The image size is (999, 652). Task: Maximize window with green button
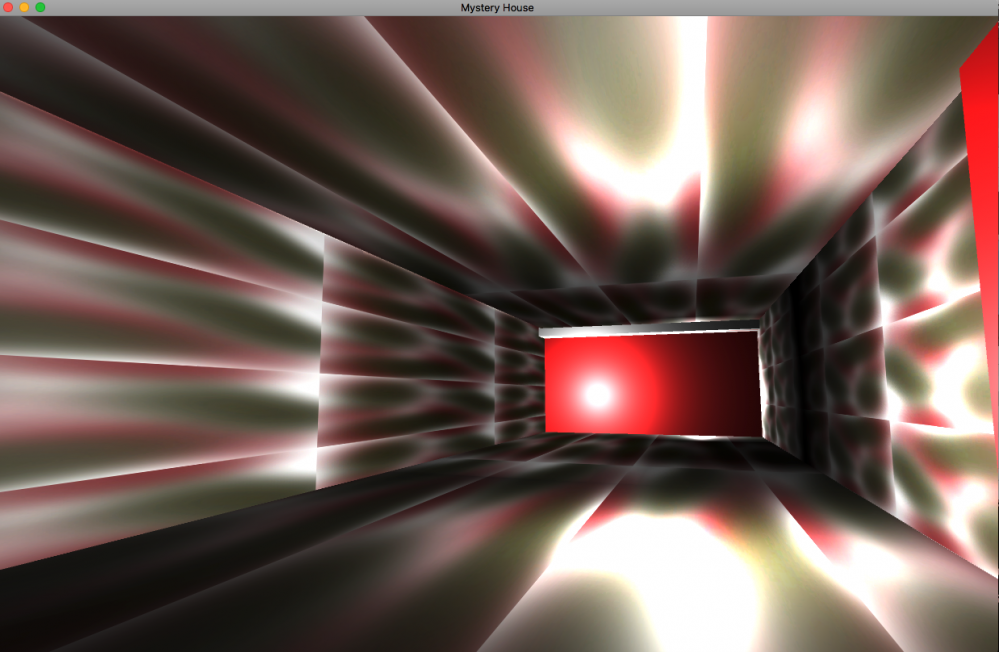[x=40, y=7]
